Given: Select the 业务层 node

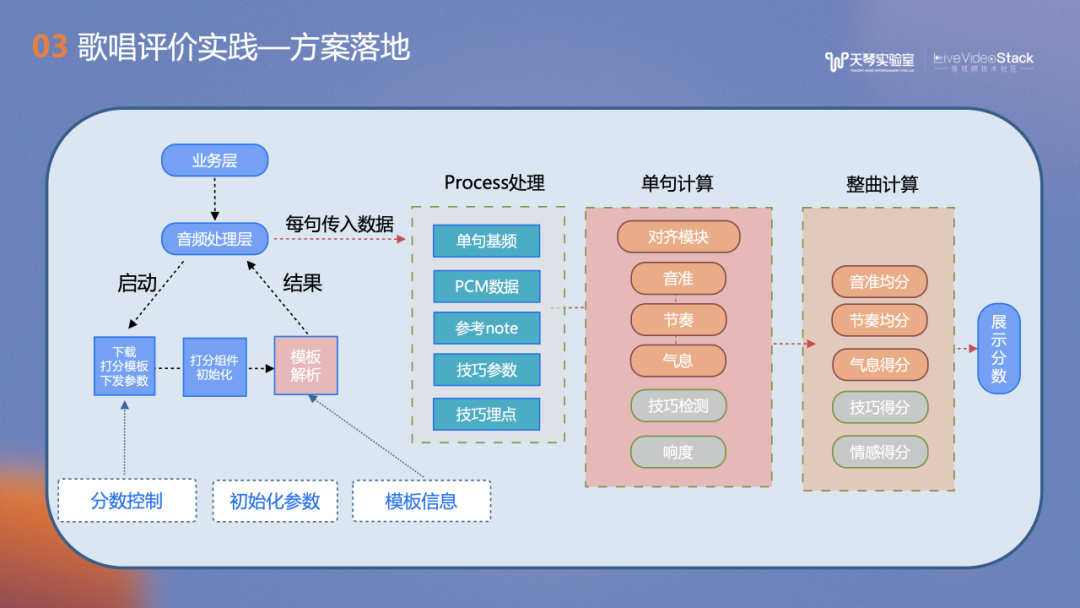Looking at the screenshot, I should (x=214, y=160).
